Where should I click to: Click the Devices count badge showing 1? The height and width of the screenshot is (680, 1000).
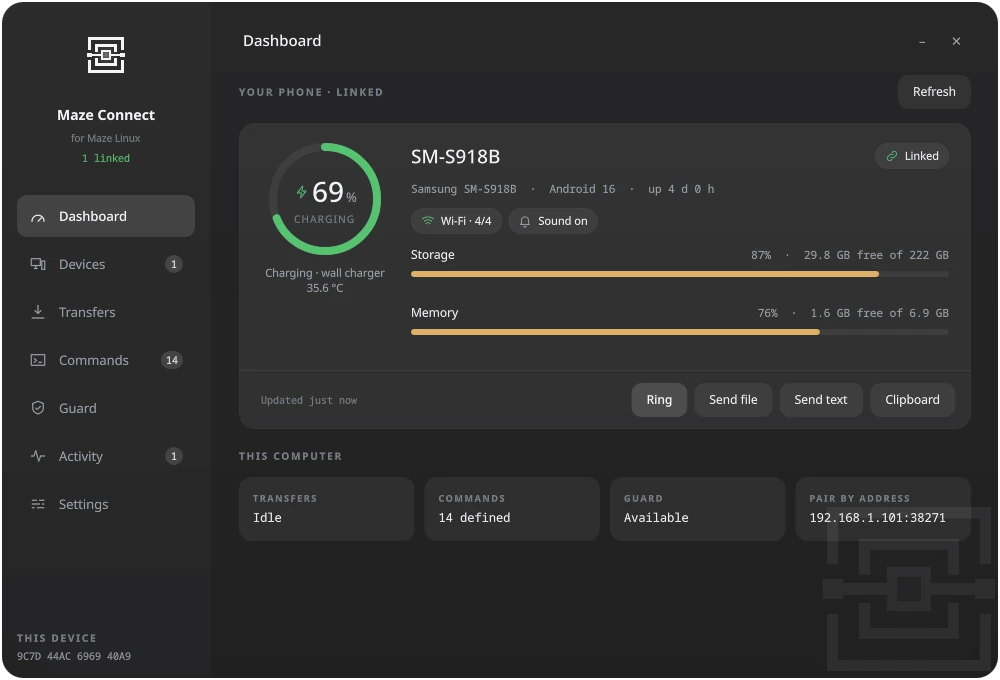(x=173, y=264)
